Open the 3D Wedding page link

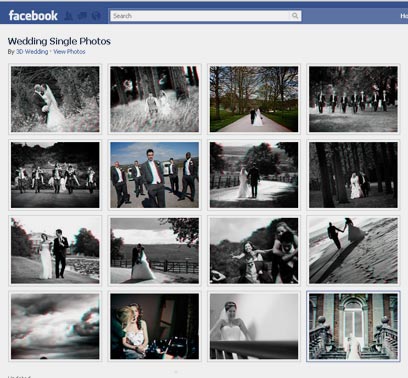coord(32,52)
